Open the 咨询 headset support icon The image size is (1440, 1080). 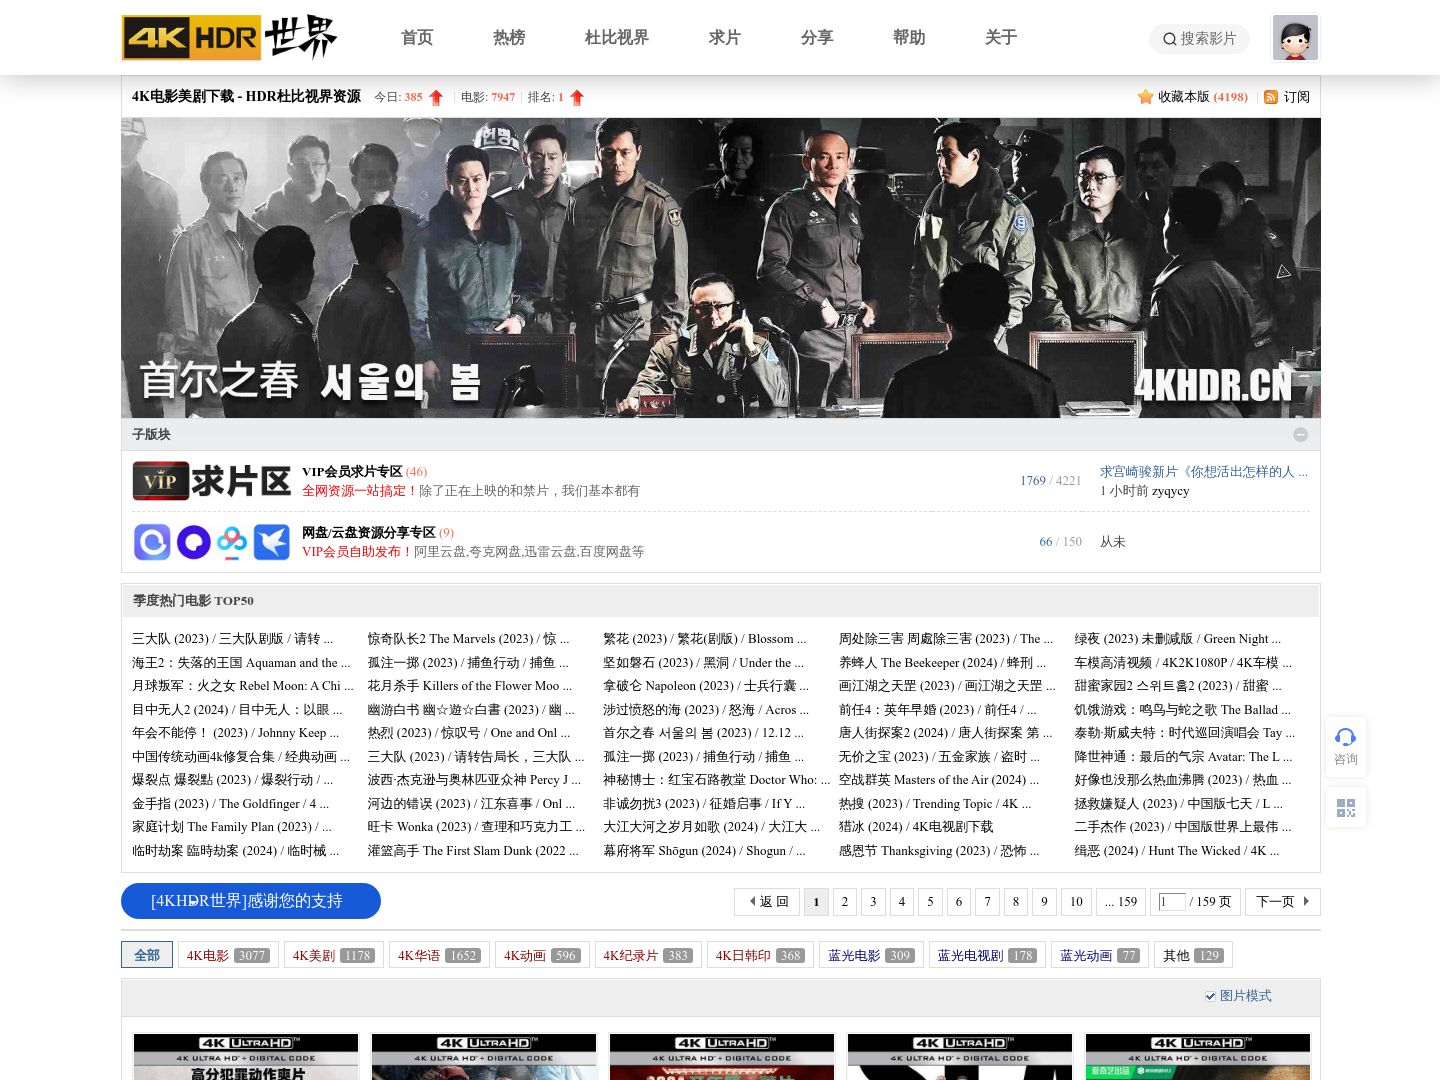(1345, 746)
